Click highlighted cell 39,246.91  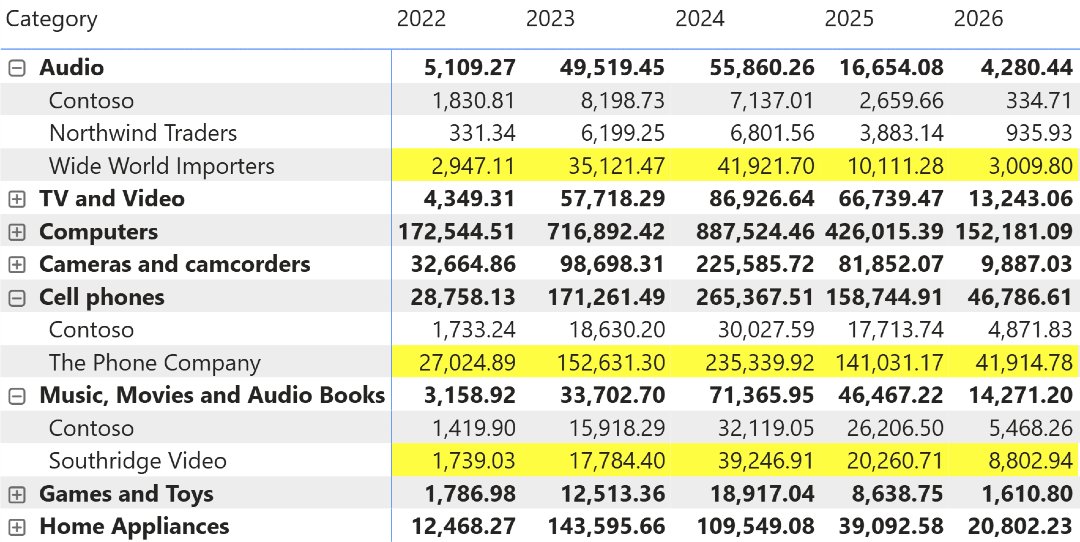click(x=766, y=461)
